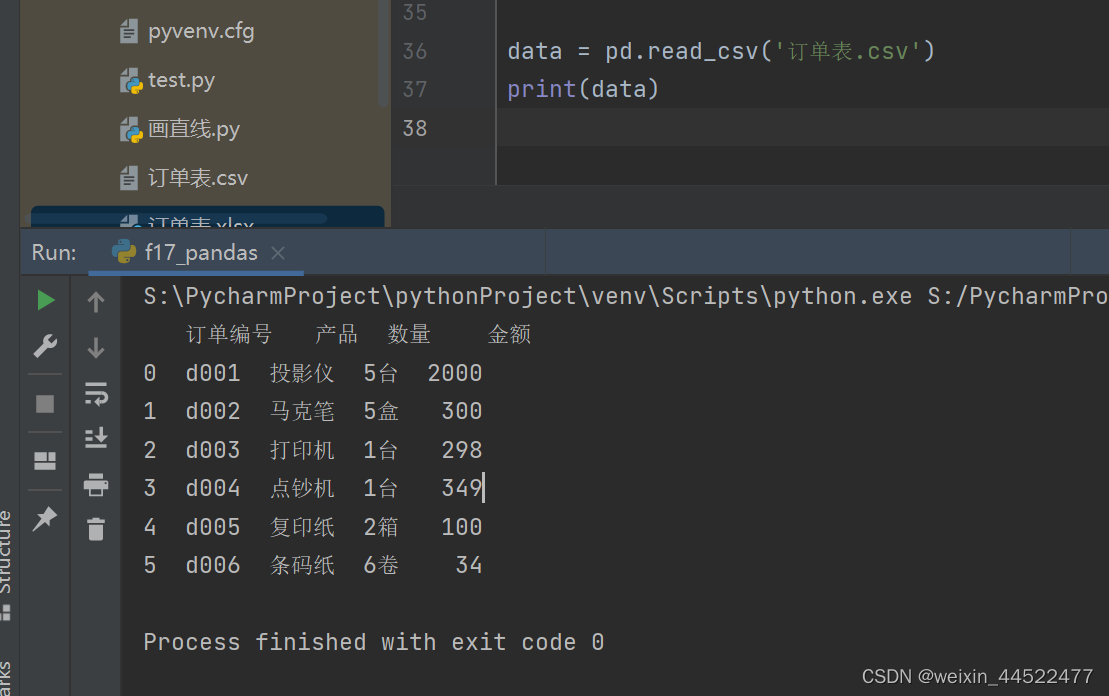Click the 金额 column header in output

tap(509, 334)
